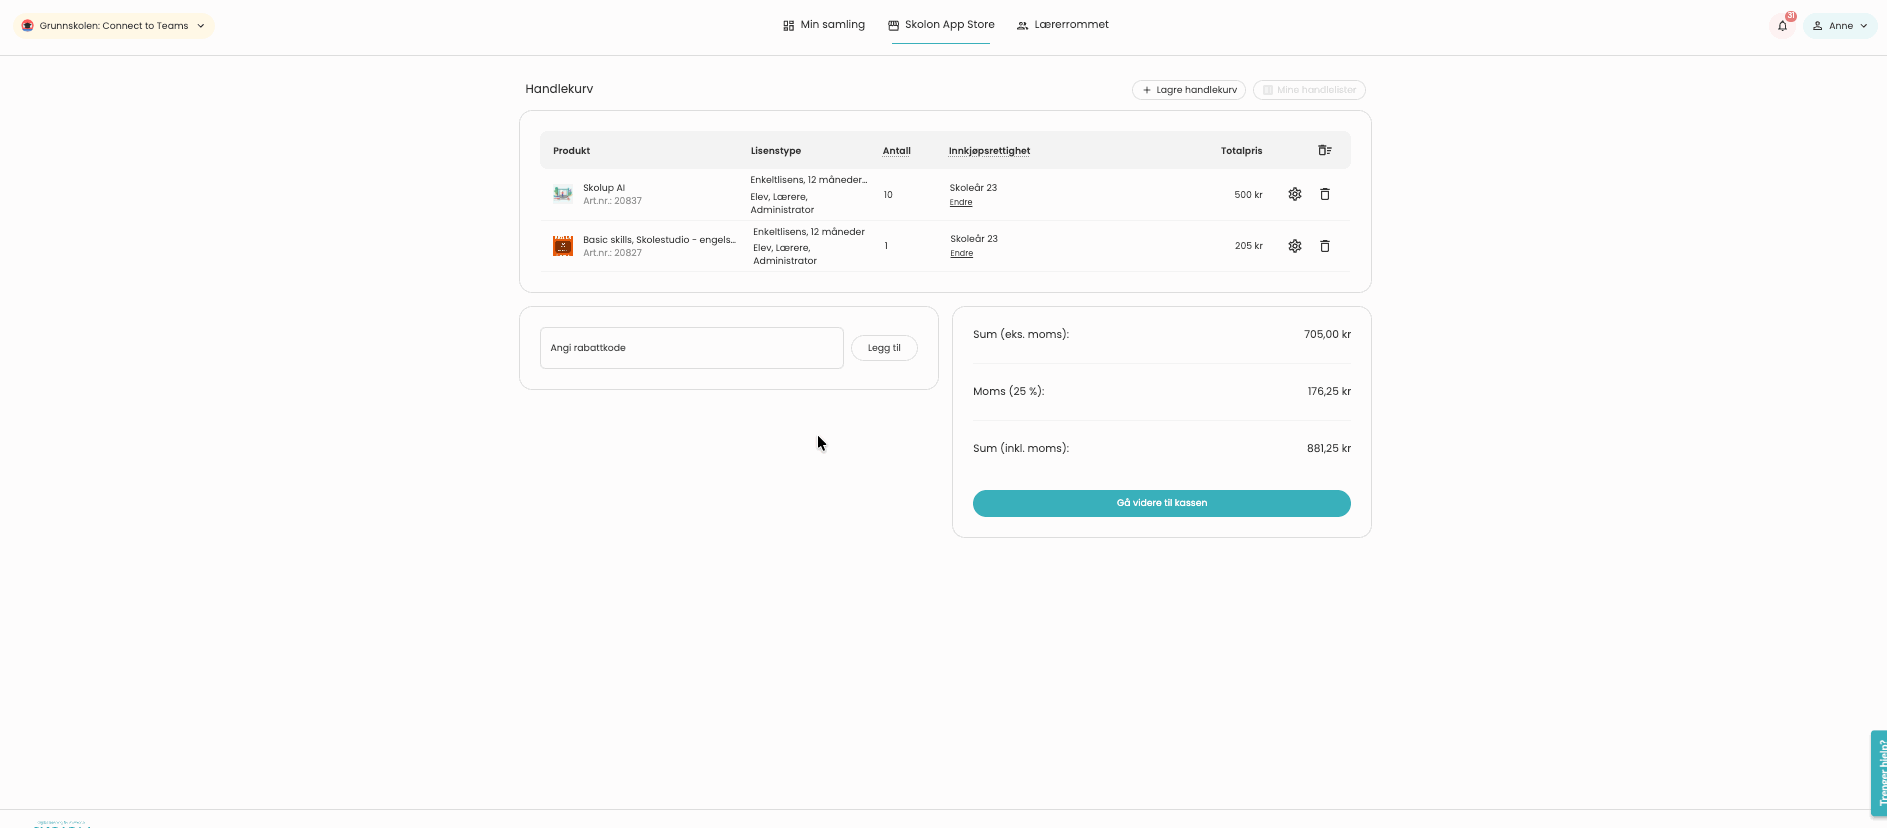The width and height of the screenshot is (1887, 828).
Task: Go to the Lærerrommet tab
Action: pyautogui.click(x=1062, y=25)
